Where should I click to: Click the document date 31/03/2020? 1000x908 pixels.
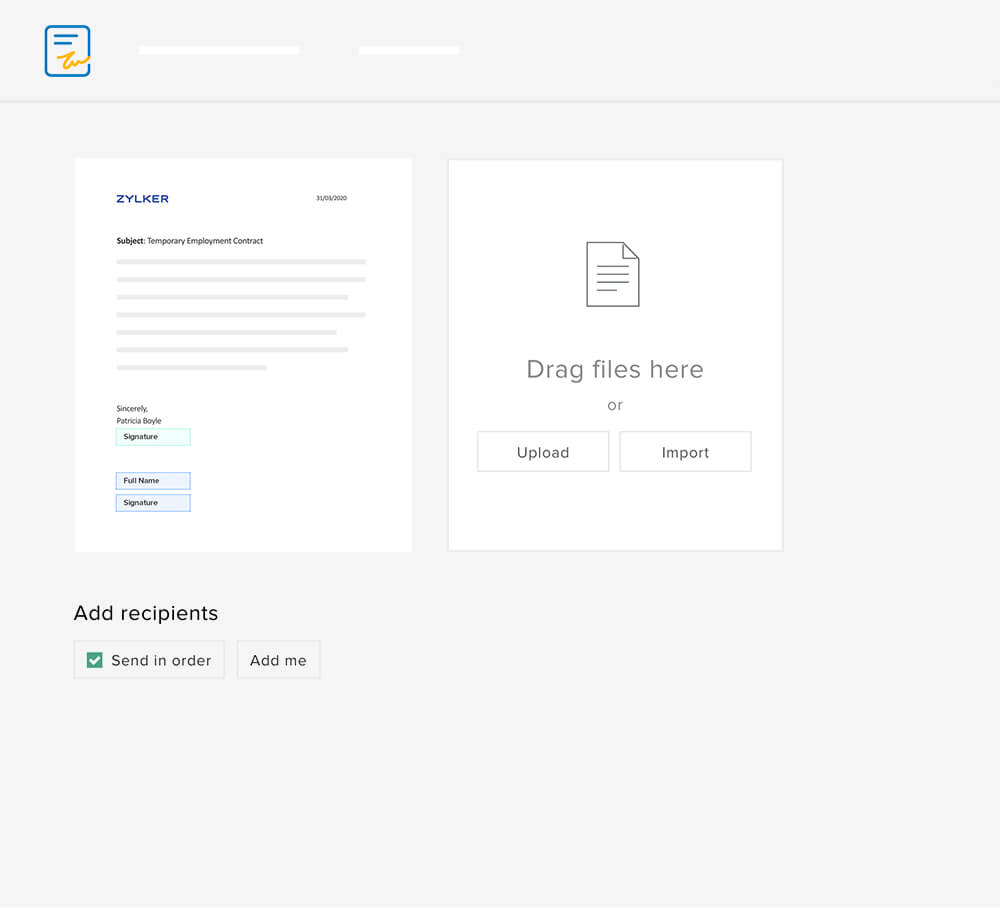[331, 199]
